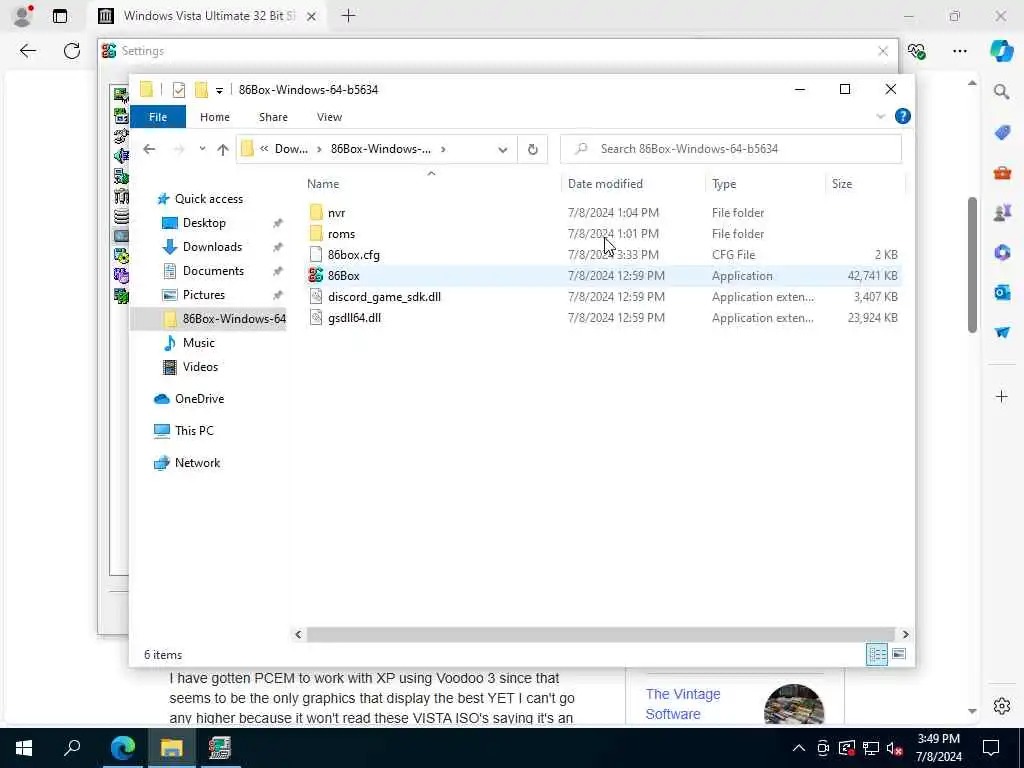
Task: Select Network in navigation pane
Action: 197,463
